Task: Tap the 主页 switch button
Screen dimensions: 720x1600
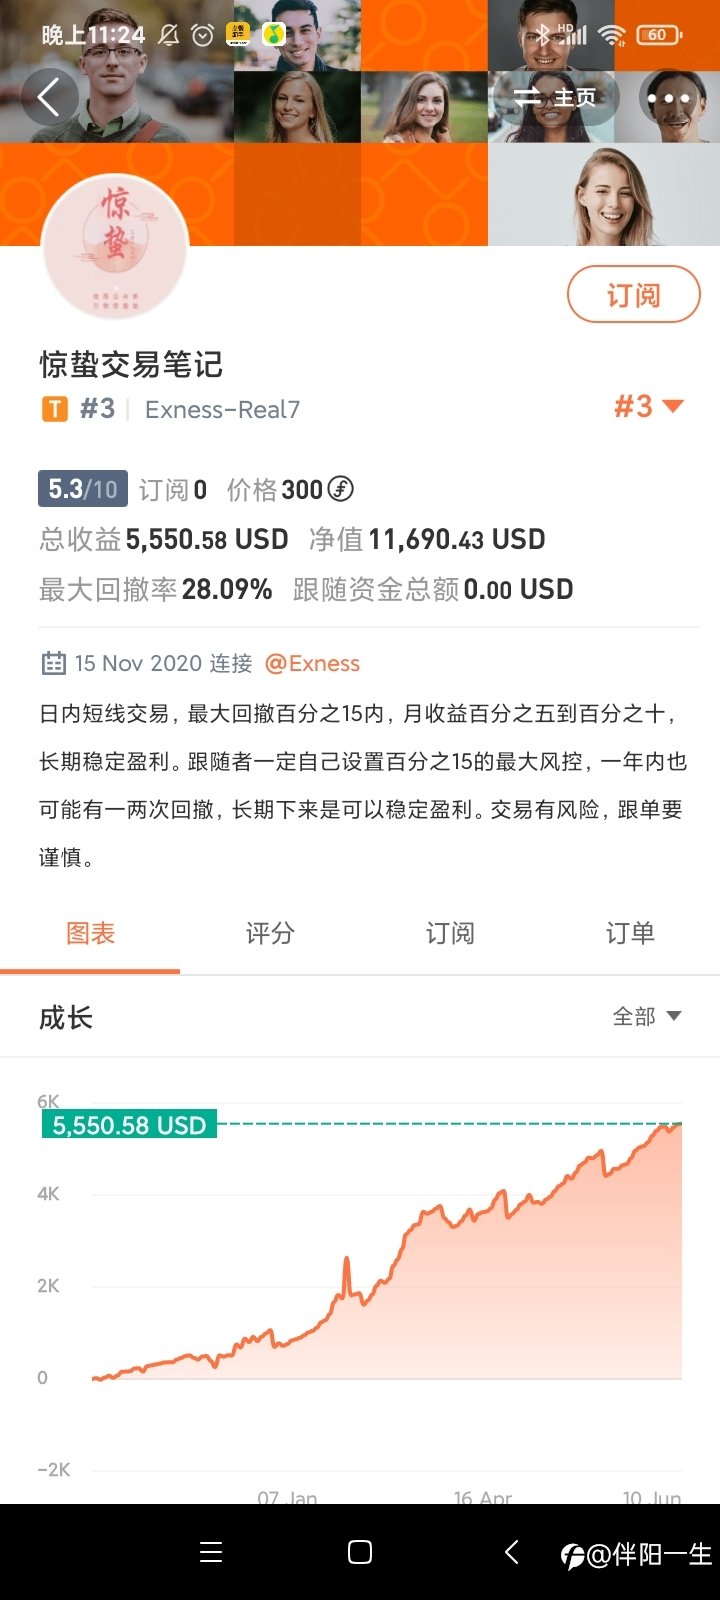Action: 555,98
